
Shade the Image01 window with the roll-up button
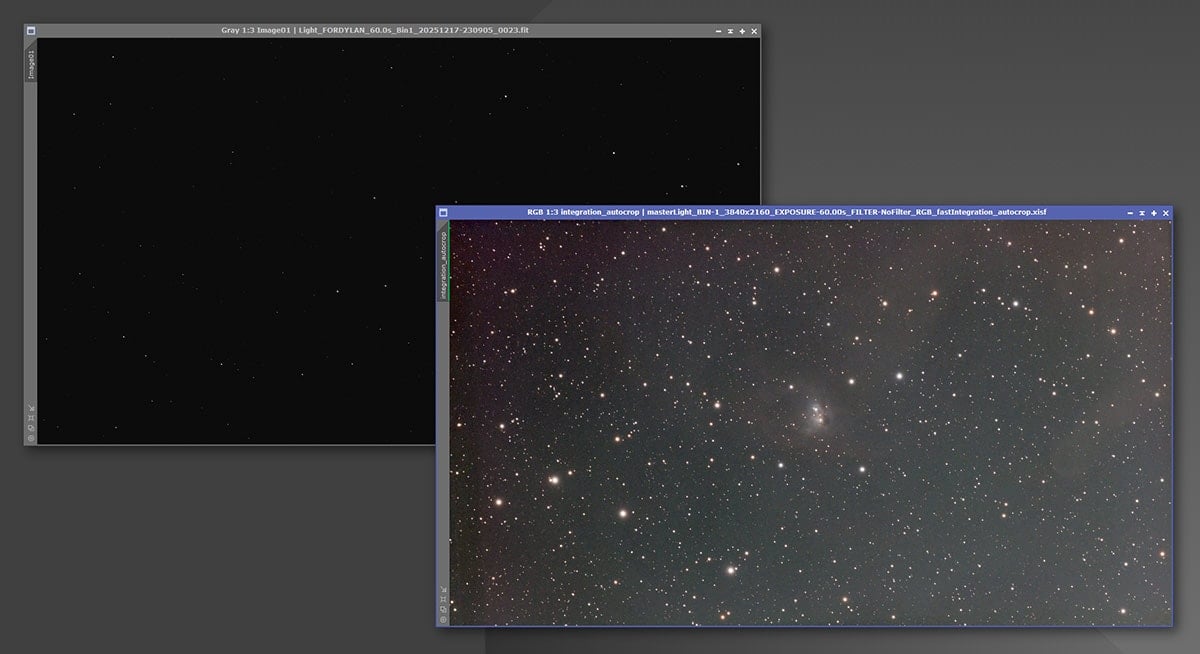click(730, 31)
